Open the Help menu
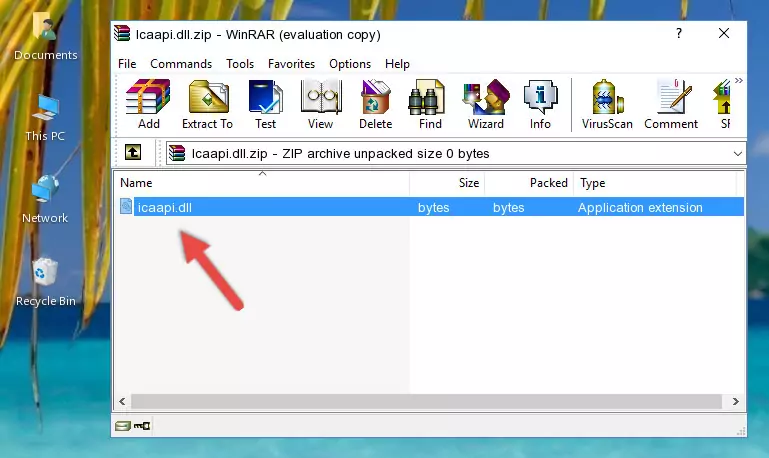 pyautogui.click(x=397, y=64)
